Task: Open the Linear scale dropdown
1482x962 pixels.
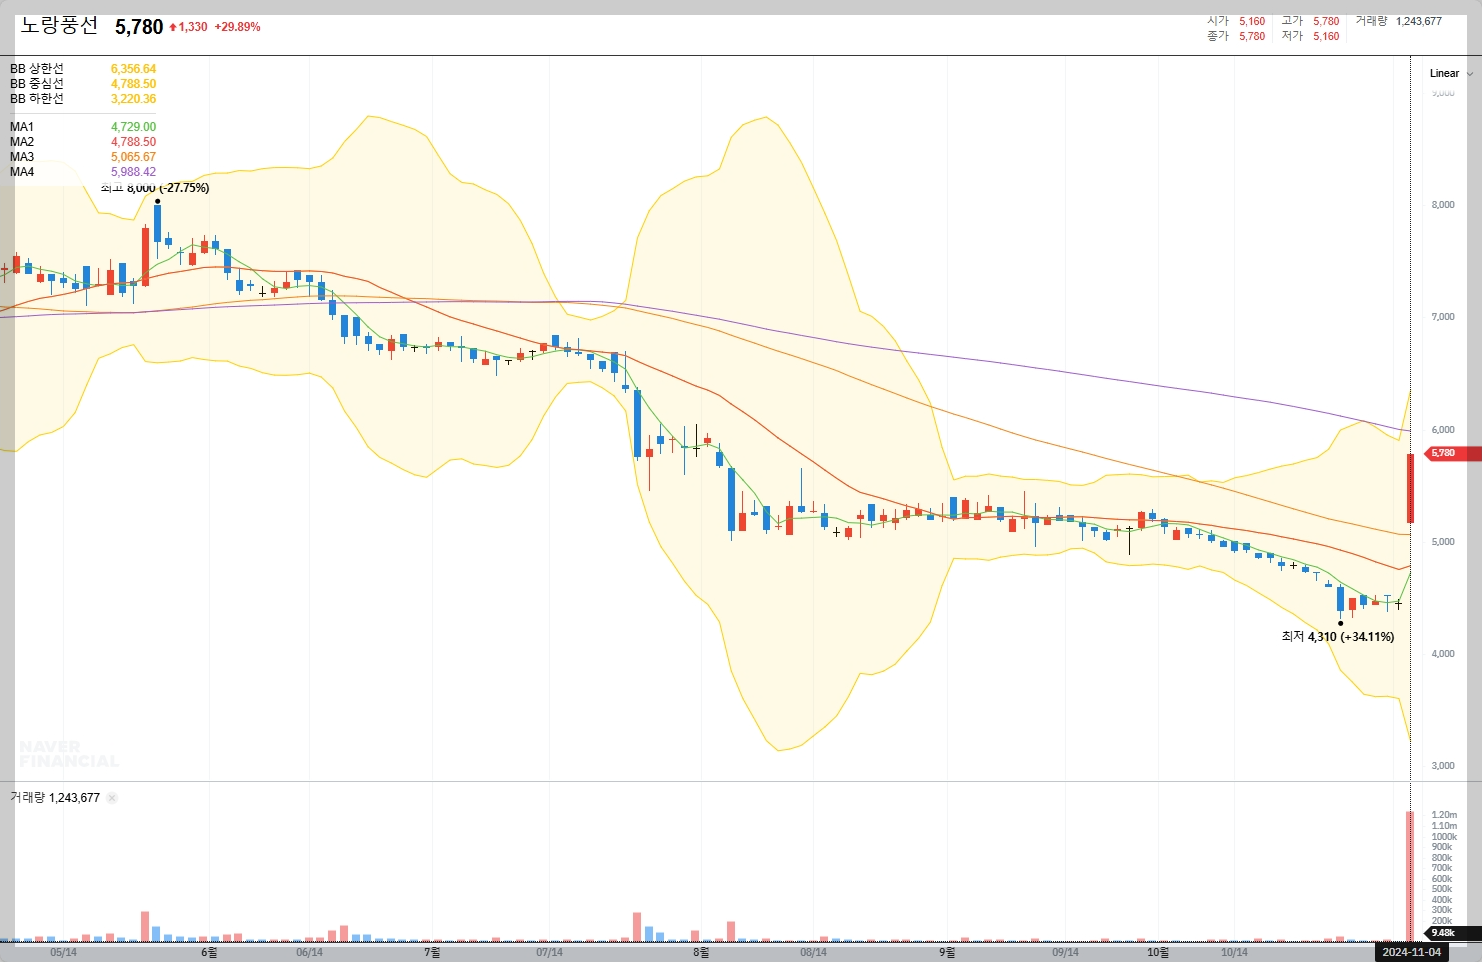Action: point(1451,73)
